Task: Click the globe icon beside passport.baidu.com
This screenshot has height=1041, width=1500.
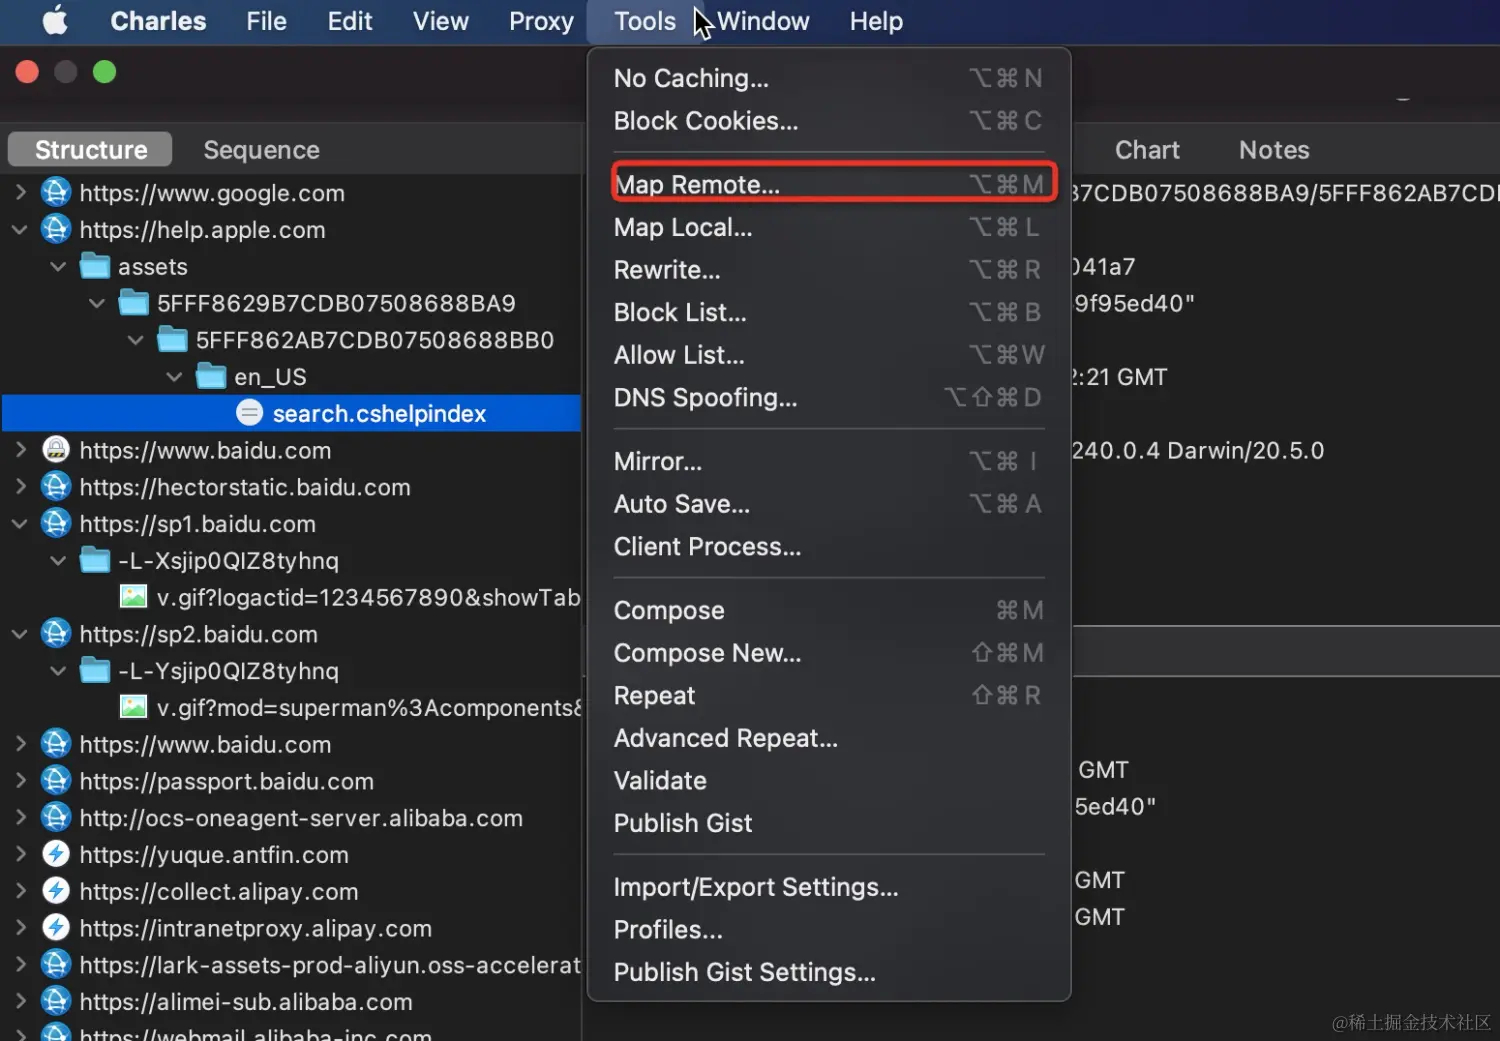Action: tap(56, 781)
